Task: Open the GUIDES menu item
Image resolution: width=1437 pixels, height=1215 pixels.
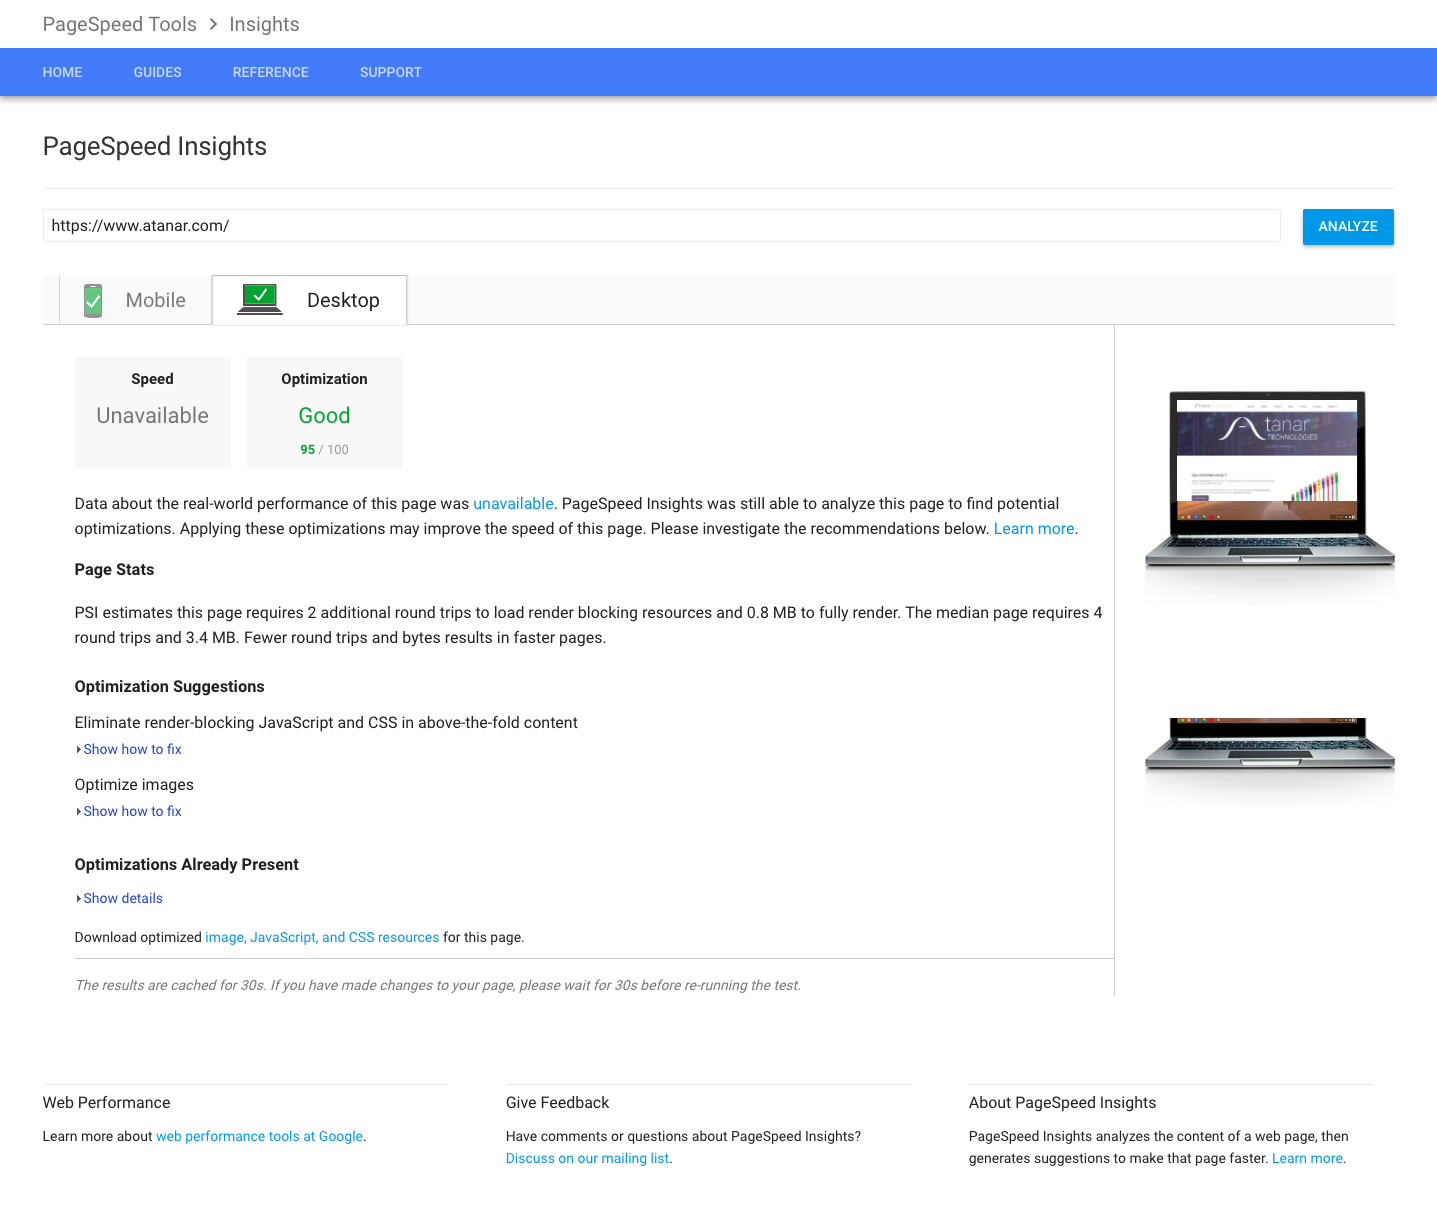Action: coord(157,72)
